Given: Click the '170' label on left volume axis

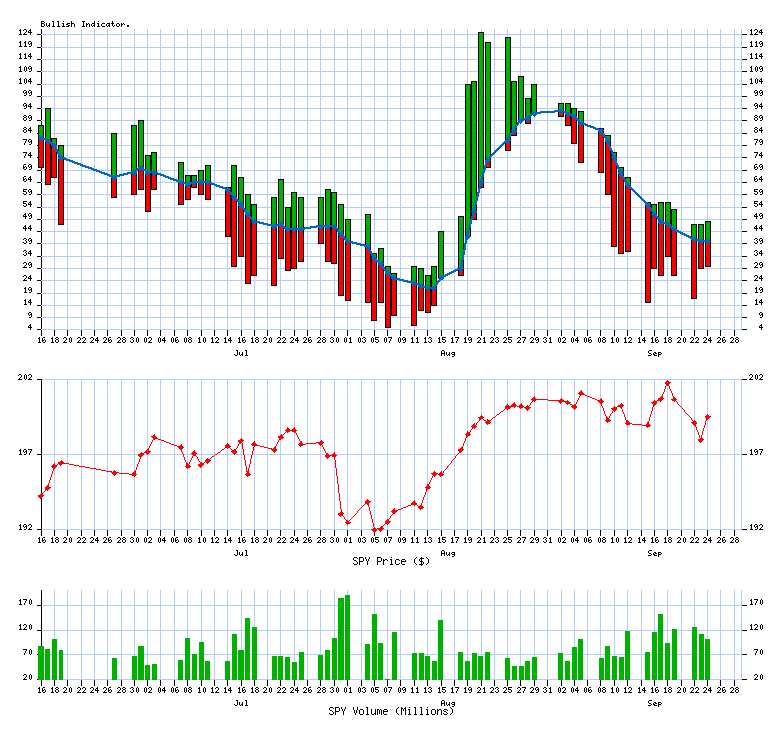Looking at the screenshot, I should click(27, 605).
